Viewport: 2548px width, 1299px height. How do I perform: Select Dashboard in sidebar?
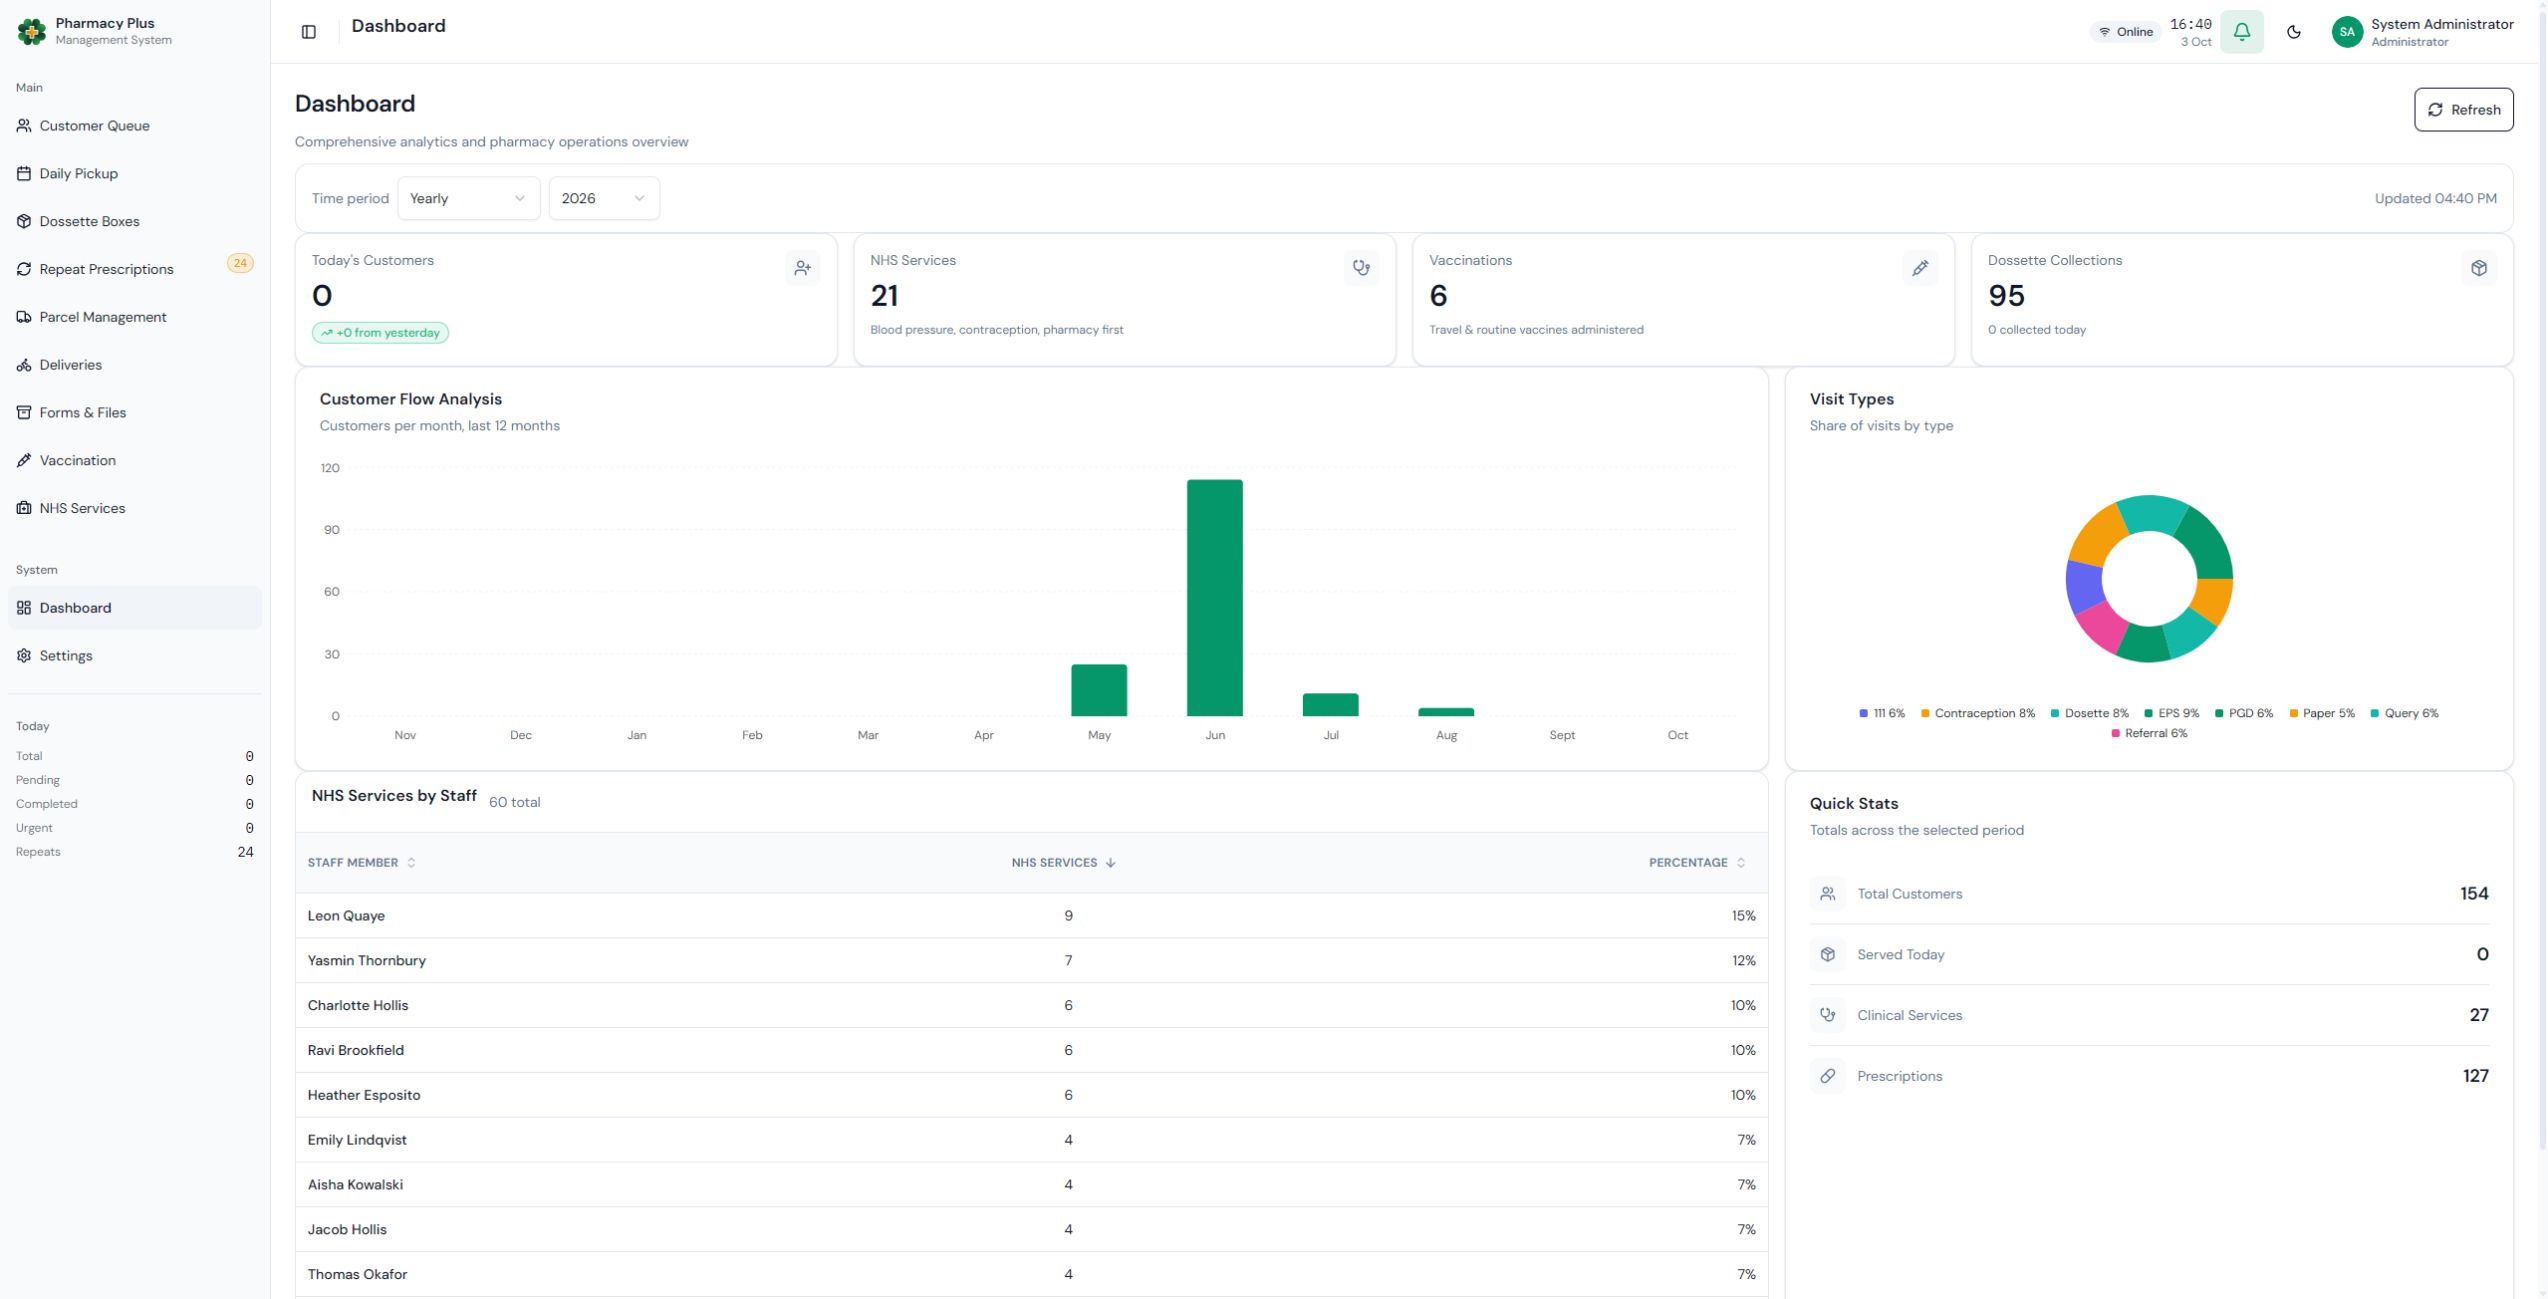click(x=135, y=608)
